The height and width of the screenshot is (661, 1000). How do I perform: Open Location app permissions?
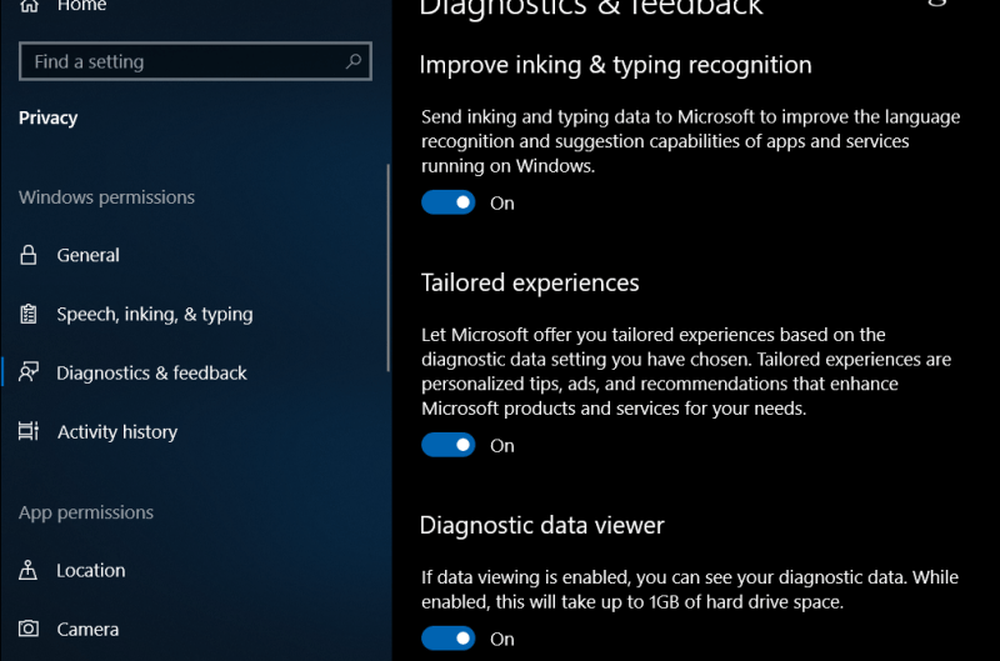coord(91,571)
